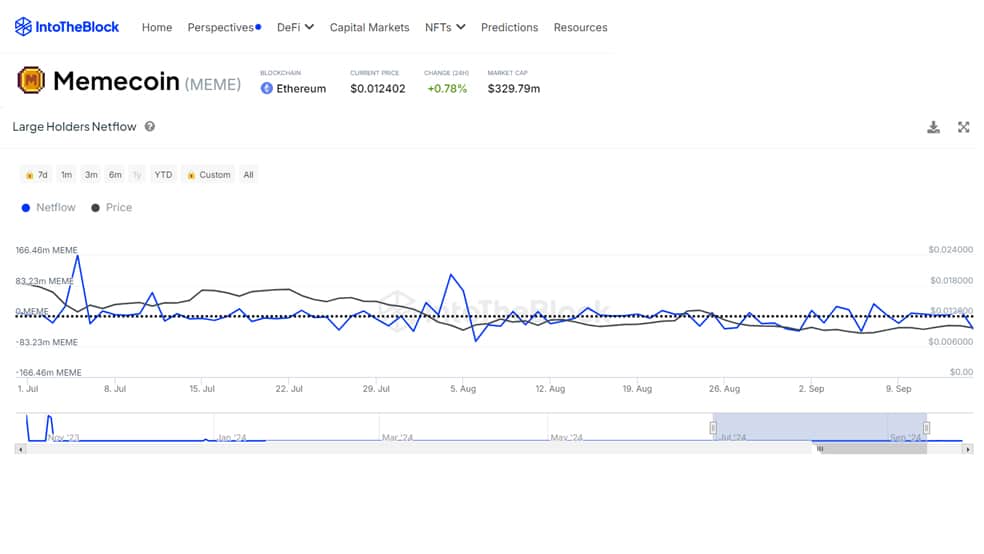Select the 7d time range
Screen dimensions: 984x554
36,175
